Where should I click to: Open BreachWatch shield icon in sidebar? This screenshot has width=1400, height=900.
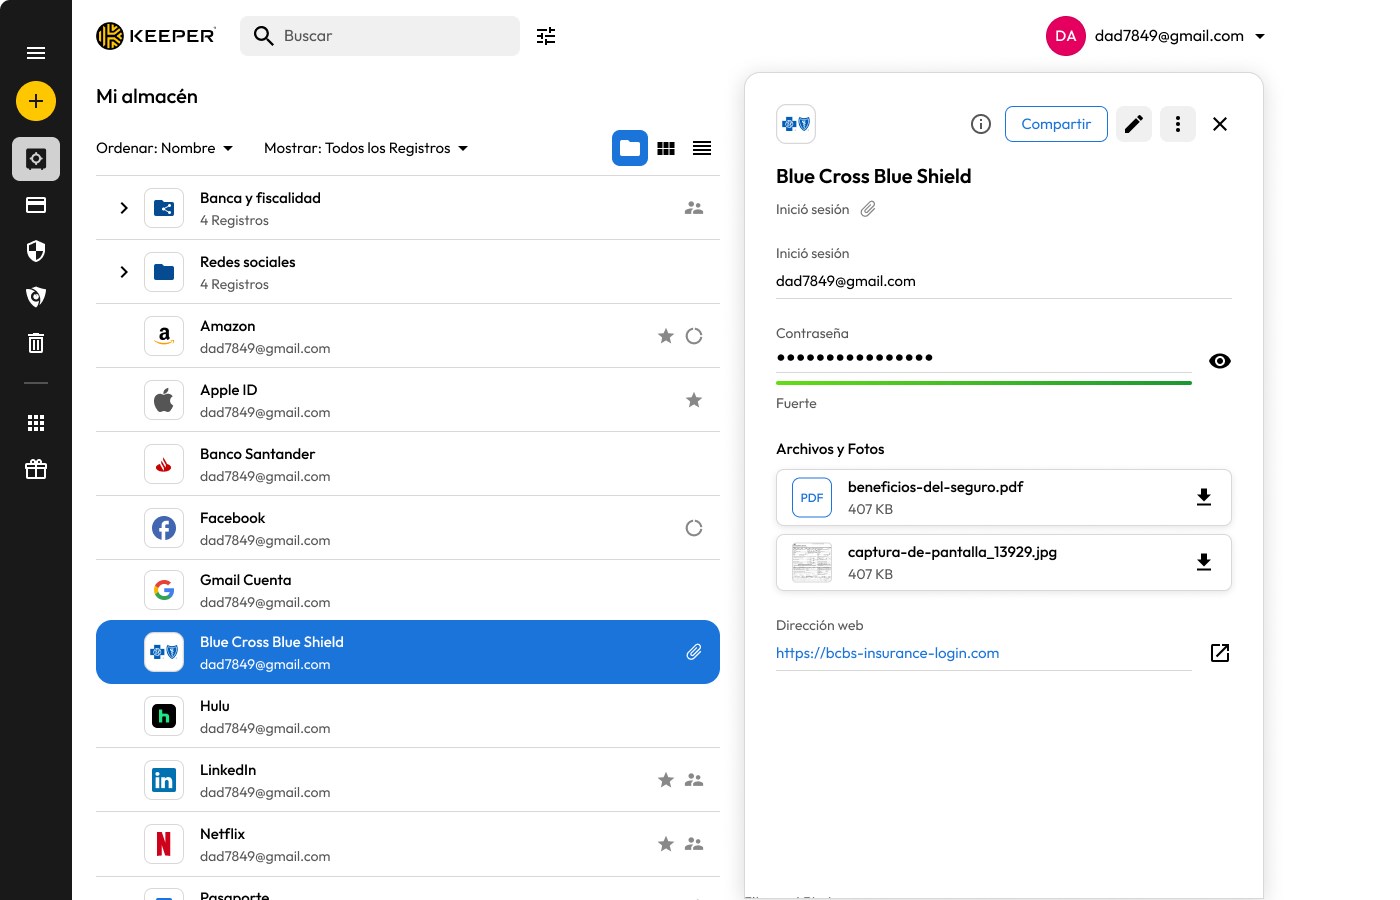(36, 297)
